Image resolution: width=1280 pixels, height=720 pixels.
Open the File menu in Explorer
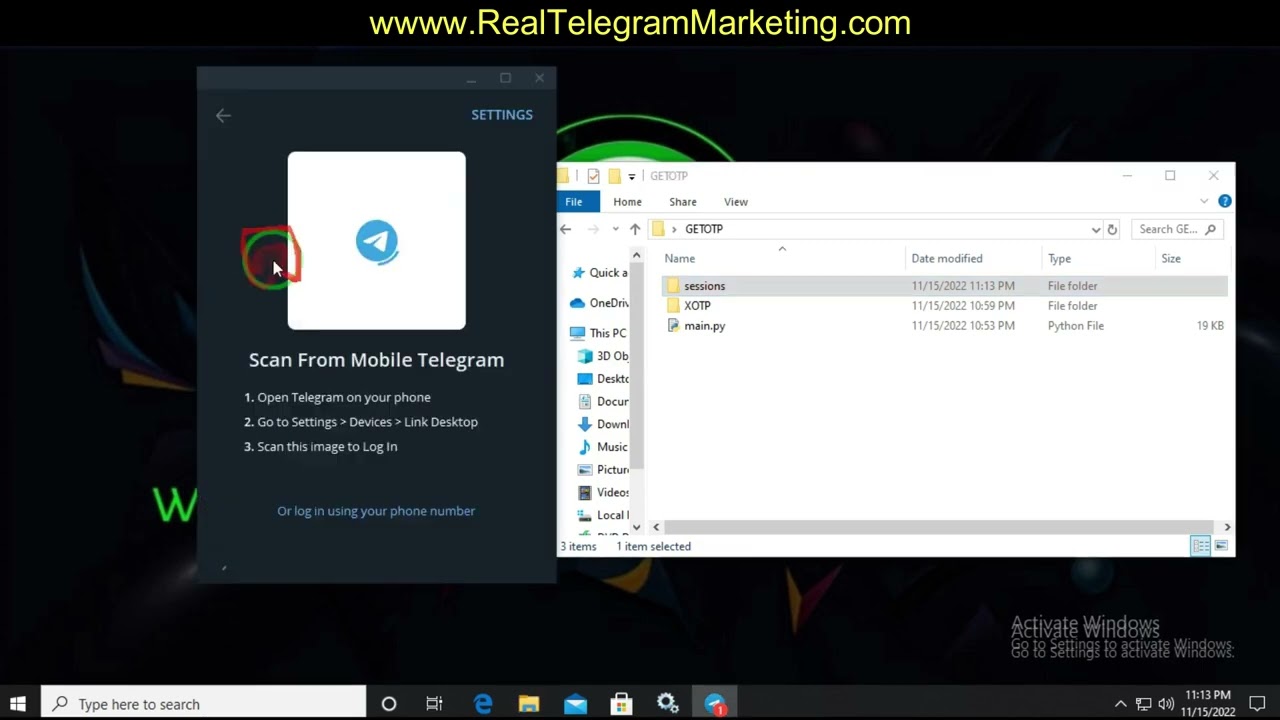click(x=573, y=202)
